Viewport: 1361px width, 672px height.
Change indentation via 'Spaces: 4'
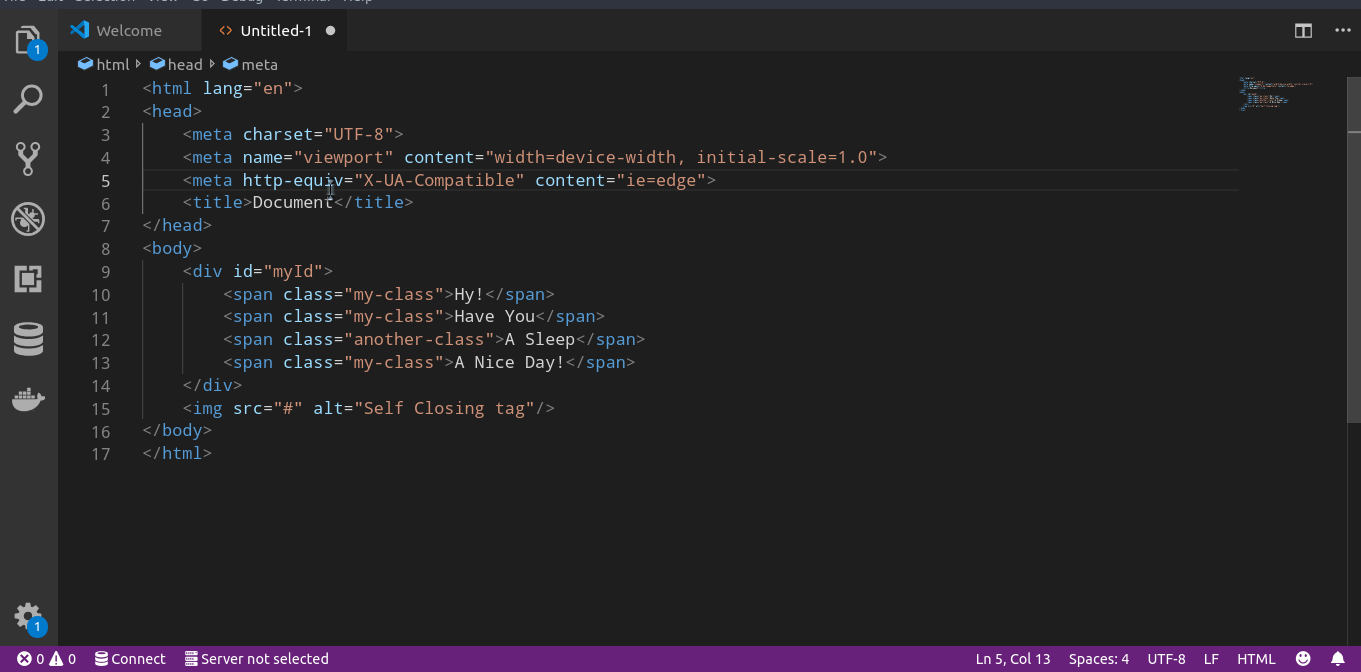tap(1099, 659)
